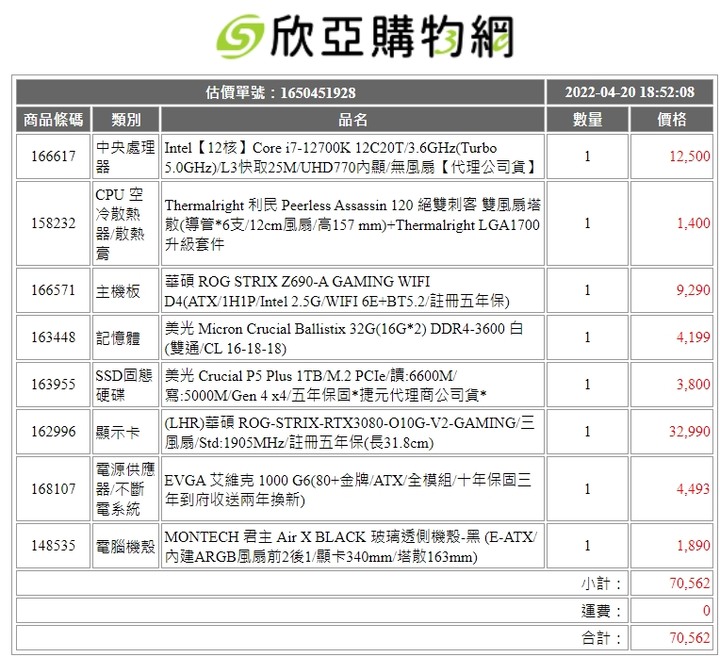Select the timestamp 2022-04-20 18:52:08
Screen dimensions: 720x657
pos(630,92)
